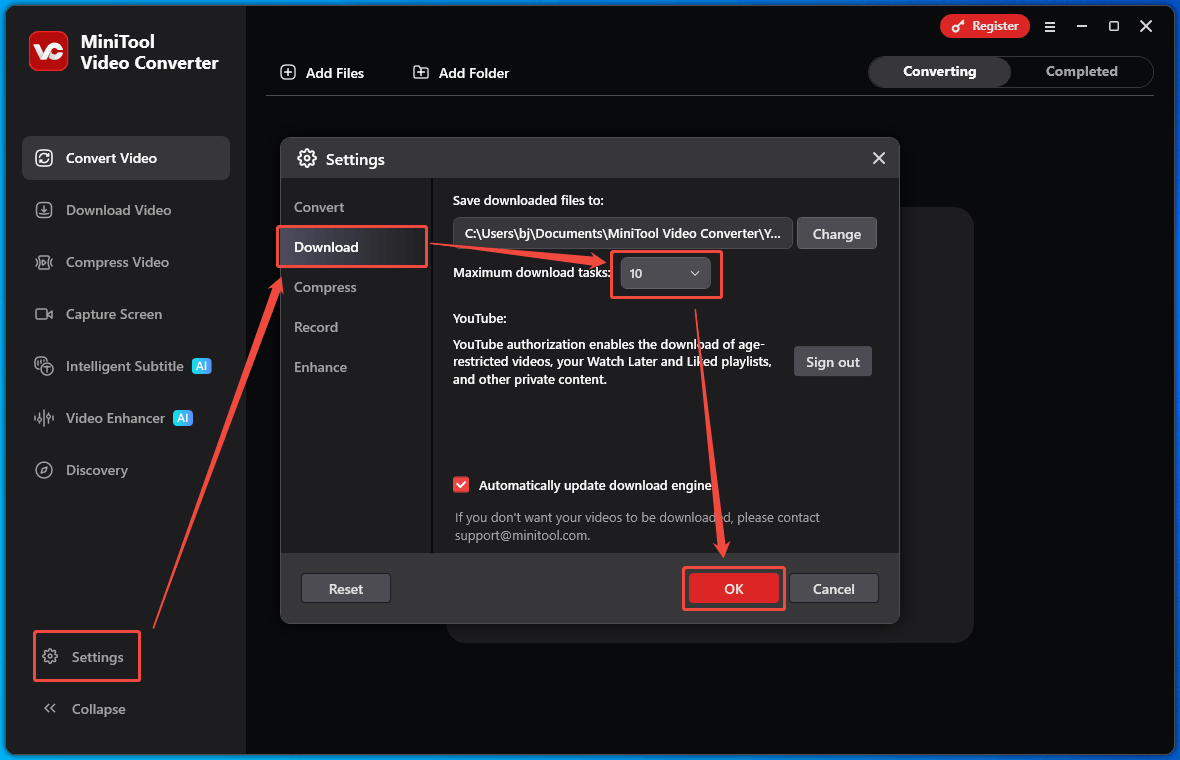Click the Change save path button
This screenshot has height=760, width=1180.
(x=837, y=233)
